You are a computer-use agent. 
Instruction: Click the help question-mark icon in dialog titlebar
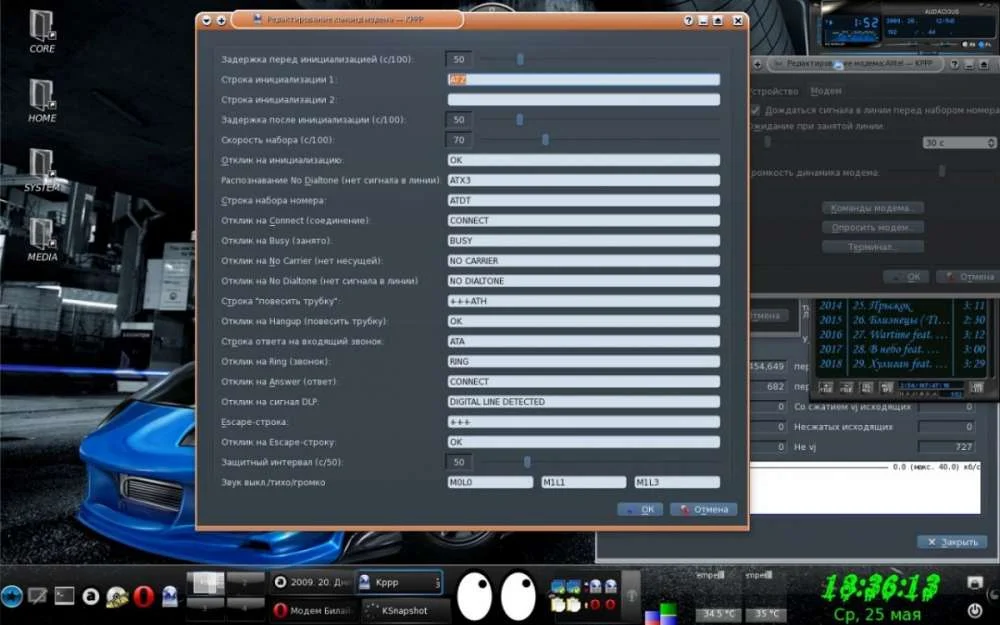(689, 20)
